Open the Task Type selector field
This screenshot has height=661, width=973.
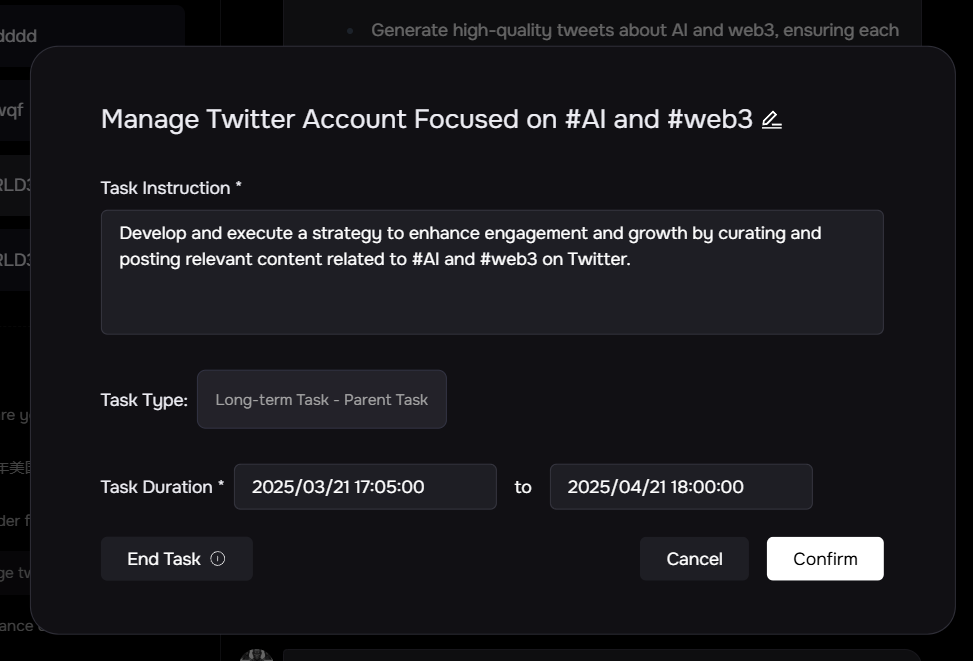coord(321,400)
